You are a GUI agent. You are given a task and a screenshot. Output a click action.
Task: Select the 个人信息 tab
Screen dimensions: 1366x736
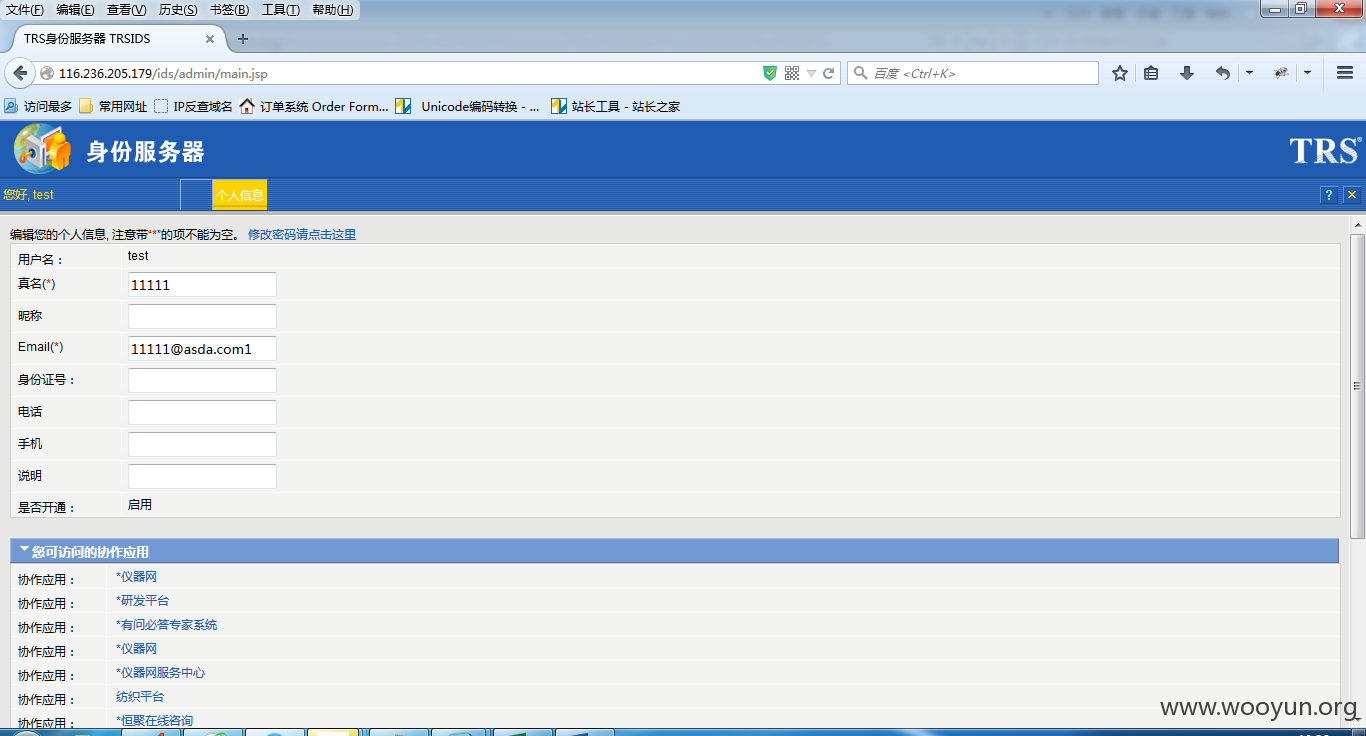(x=239, y=195)
